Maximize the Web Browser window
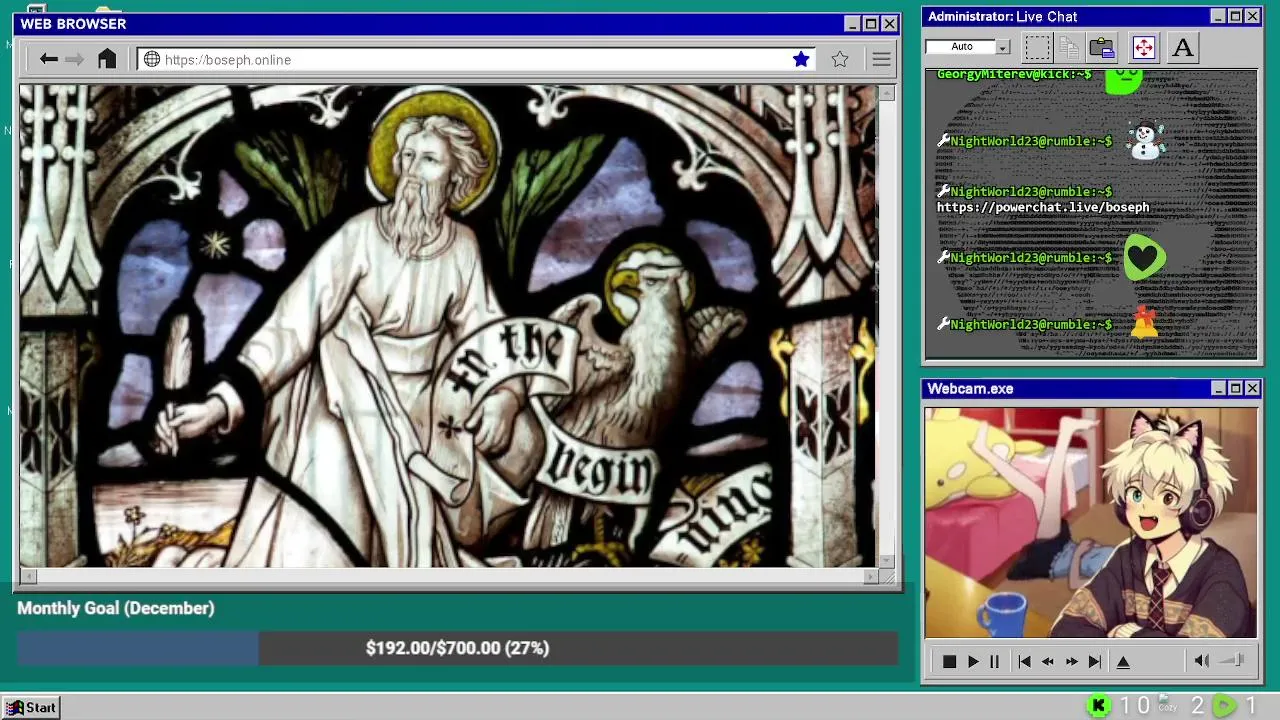 click(x=871, y=24)
